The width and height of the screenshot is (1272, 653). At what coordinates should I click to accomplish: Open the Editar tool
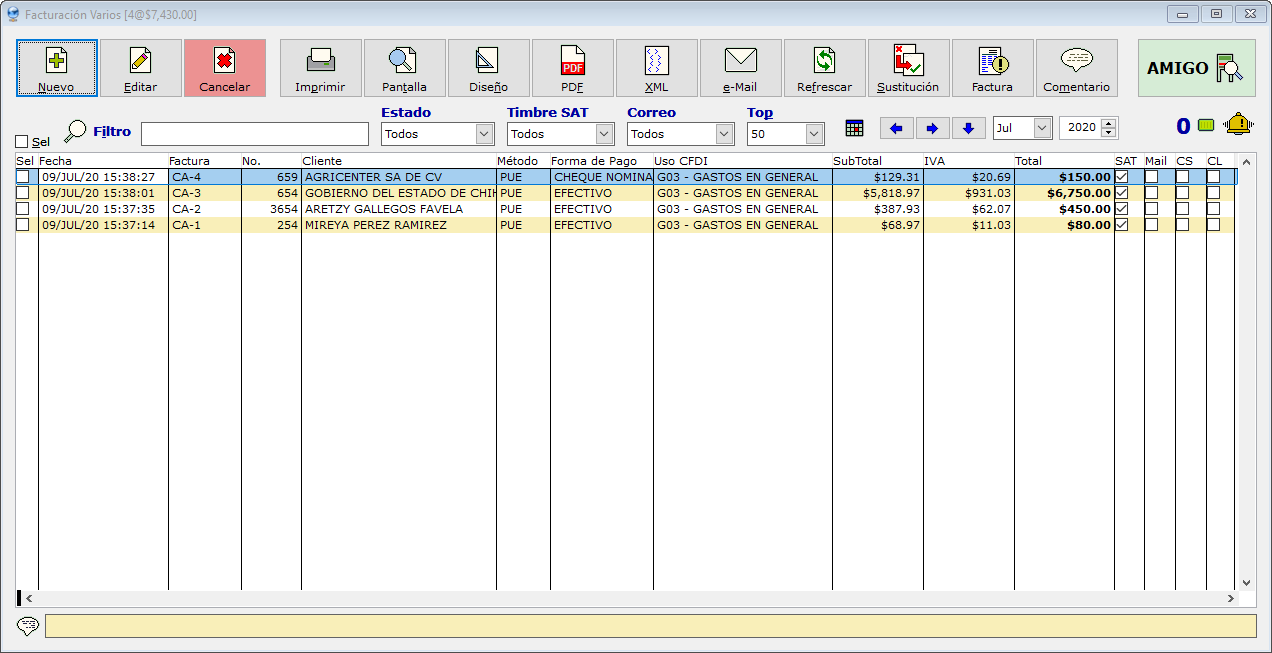140,68
